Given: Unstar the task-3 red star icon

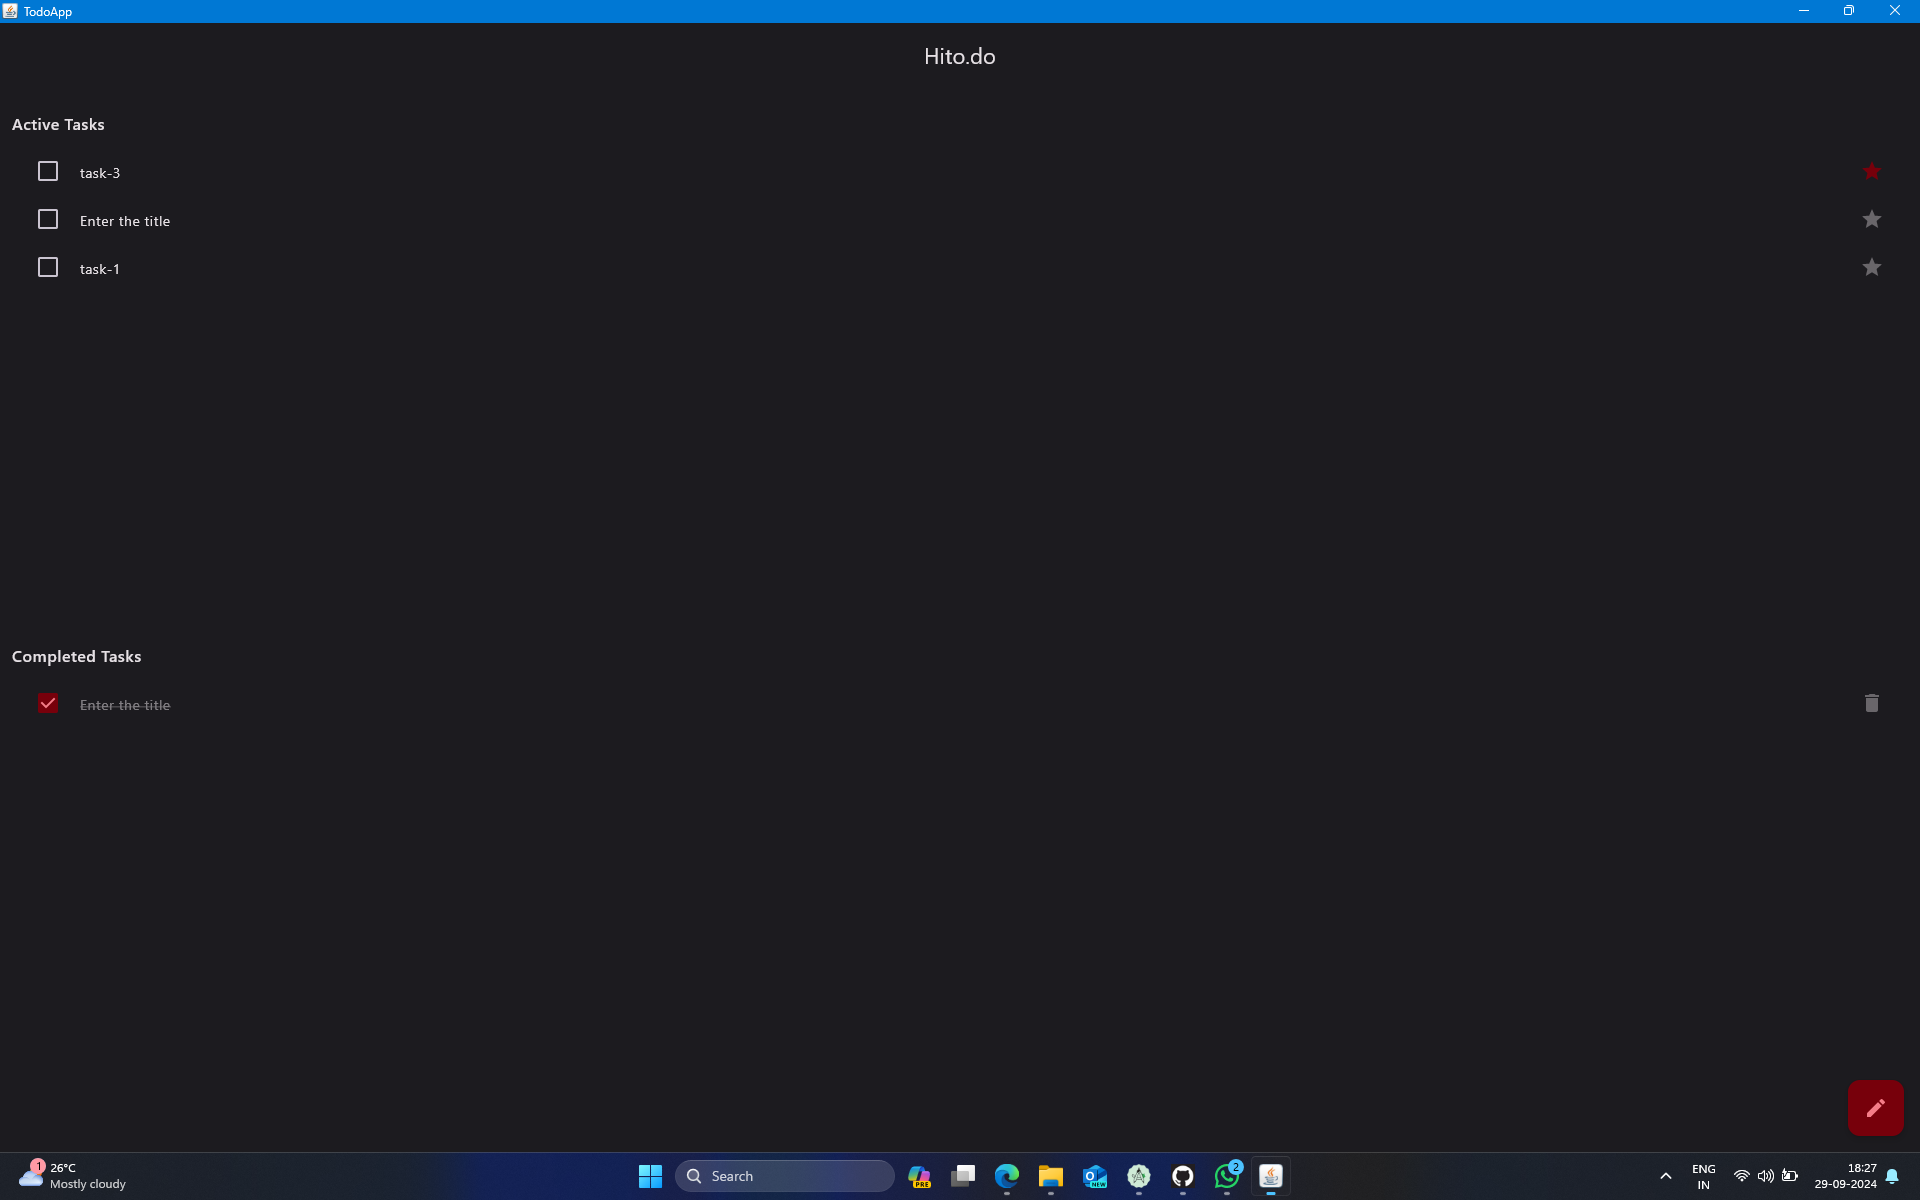Looking at the screenshot, I should pos(1871,172).
